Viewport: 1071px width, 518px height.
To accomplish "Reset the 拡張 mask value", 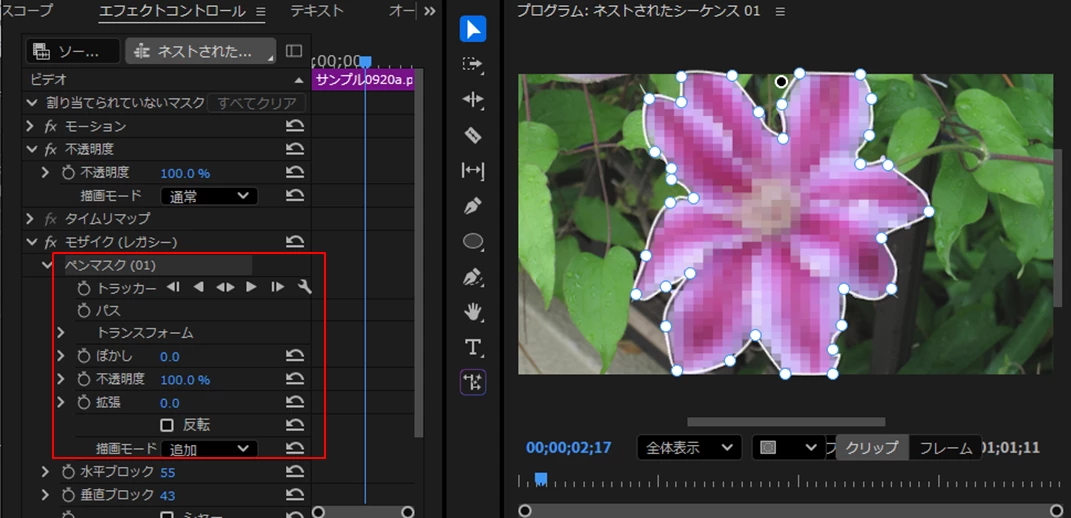I will click(x=294, y=403).
